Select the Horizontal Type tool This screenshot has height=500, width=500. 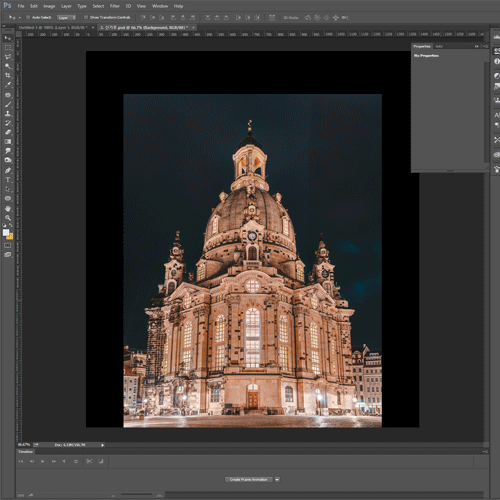coord(8,180)
